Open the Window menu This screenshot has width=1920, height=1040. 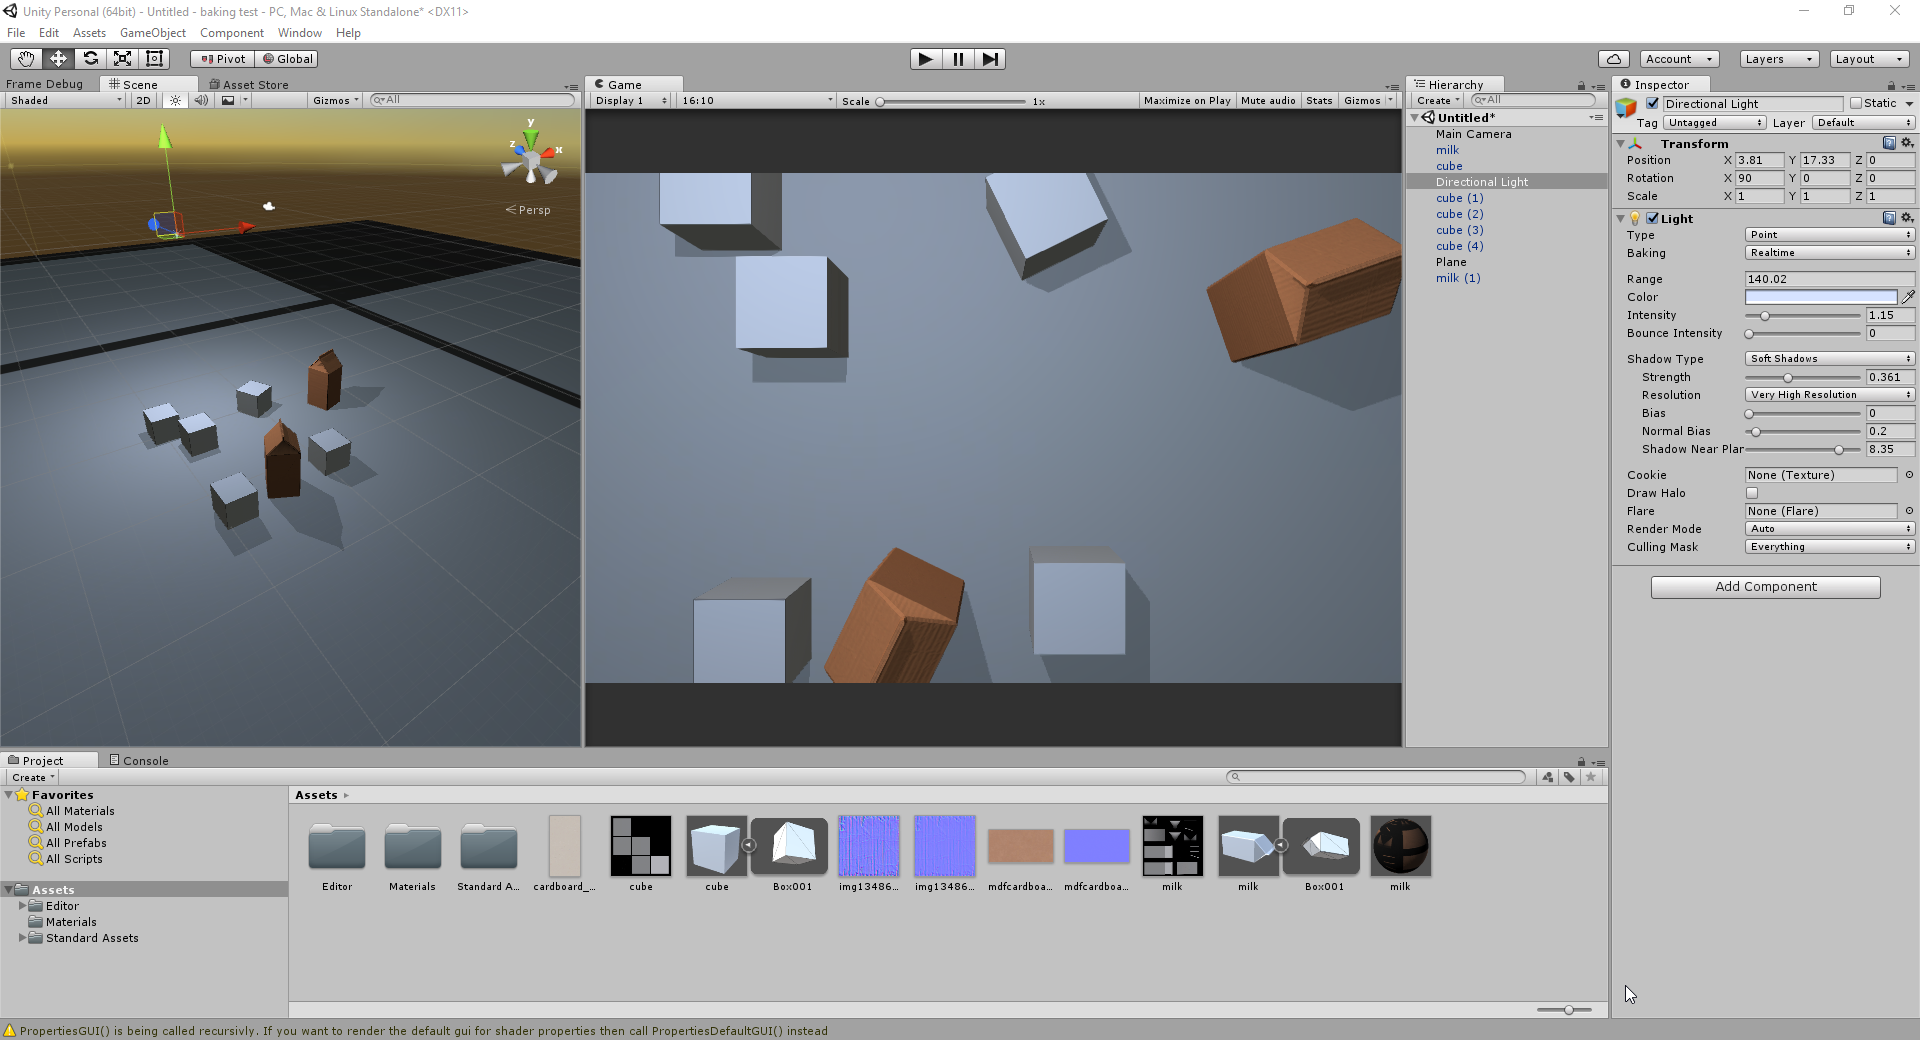[x=300, y=33]
